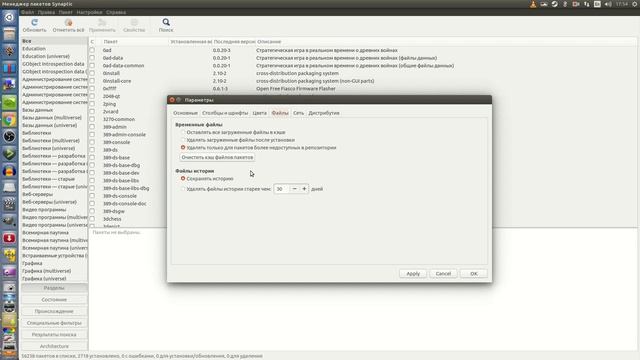This screenshot has height=360, width=640.
Task: Select Оставлять все загруженные файлы в кэше
Action: click(x=183, y=132)
